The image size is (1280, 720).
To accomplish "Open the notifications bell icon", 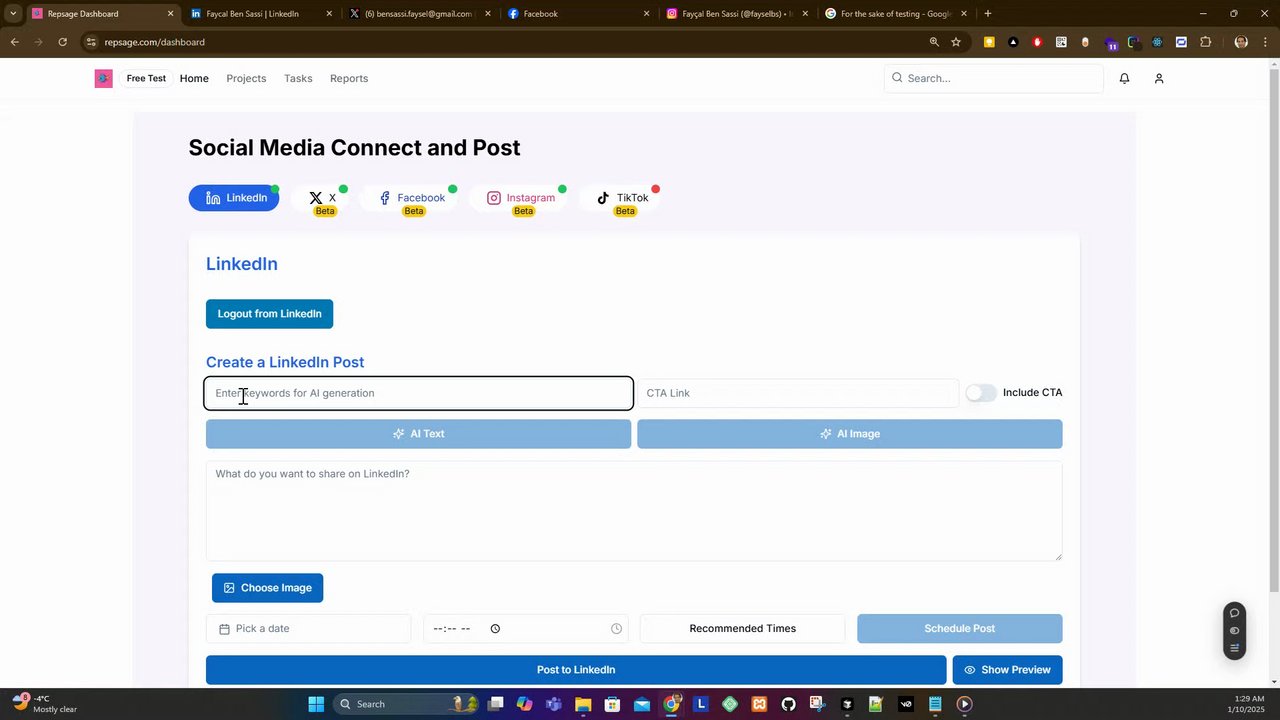I will 1124,78.
